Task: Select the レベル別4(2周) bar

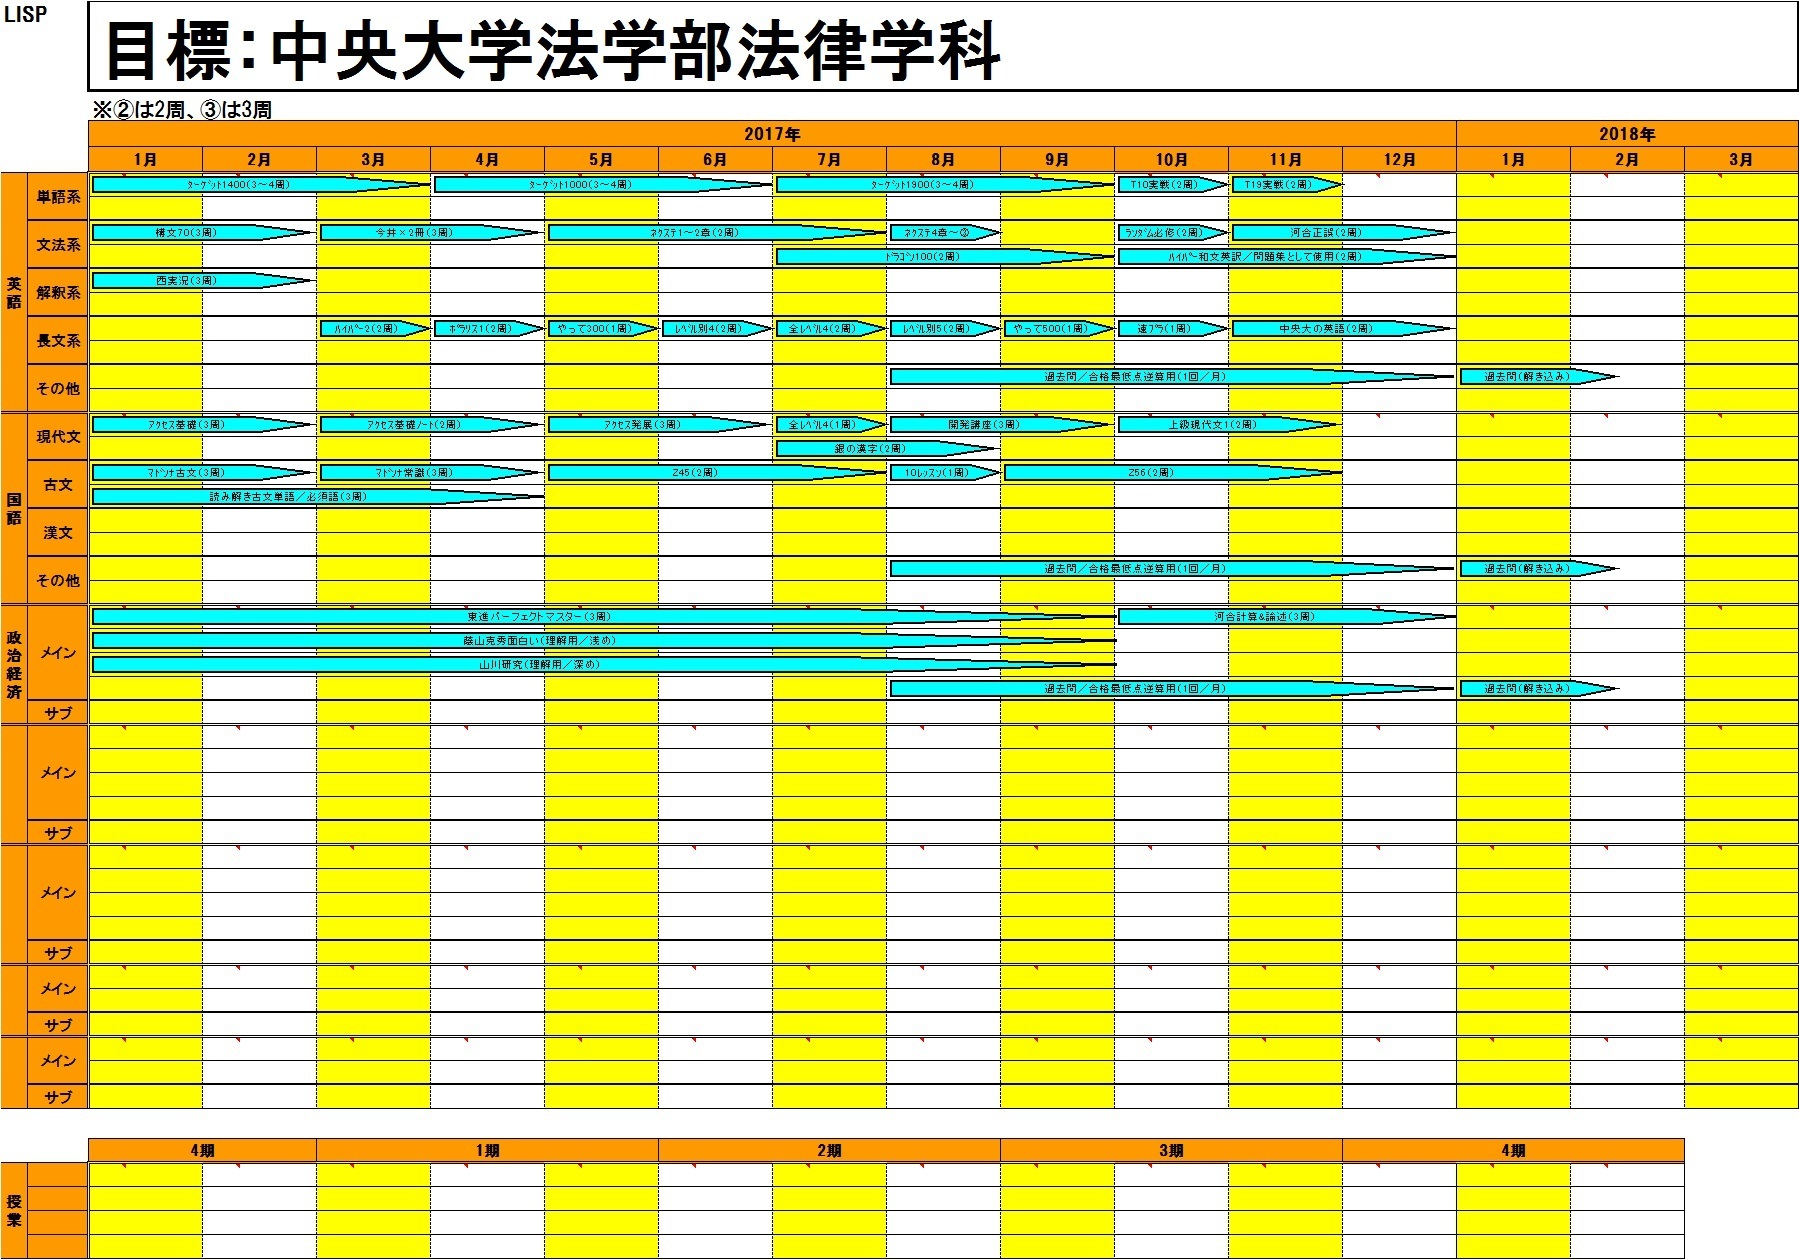Action: pyautogui.click(x=716, y=329)
